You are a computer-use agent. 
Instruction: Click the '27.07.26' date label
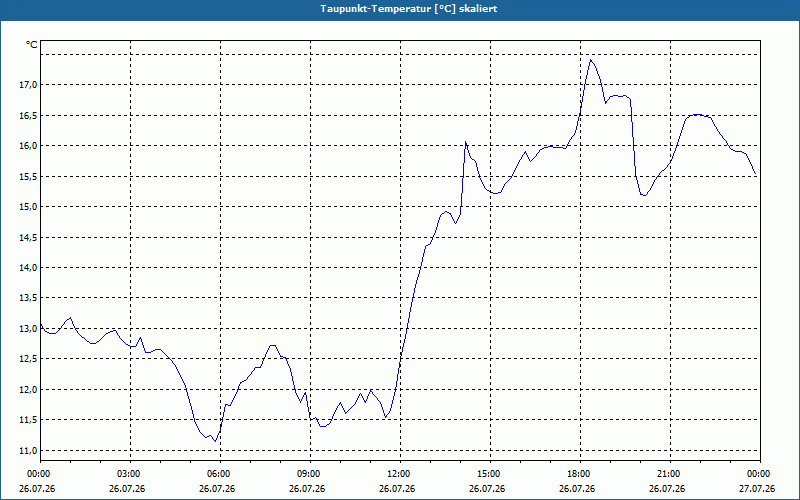click(757, 489)
